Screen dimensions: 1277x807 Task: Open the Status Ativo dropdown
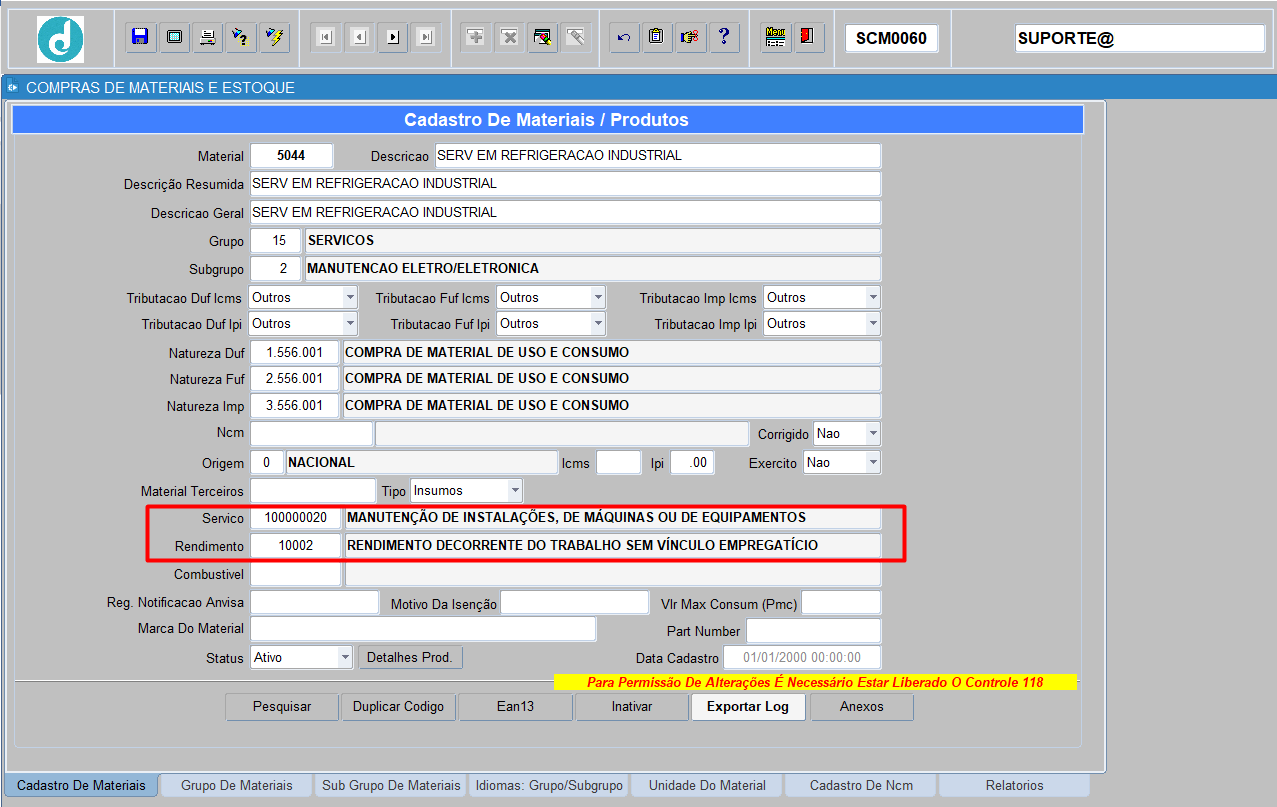pyautogui.click(x=345, y=657)
